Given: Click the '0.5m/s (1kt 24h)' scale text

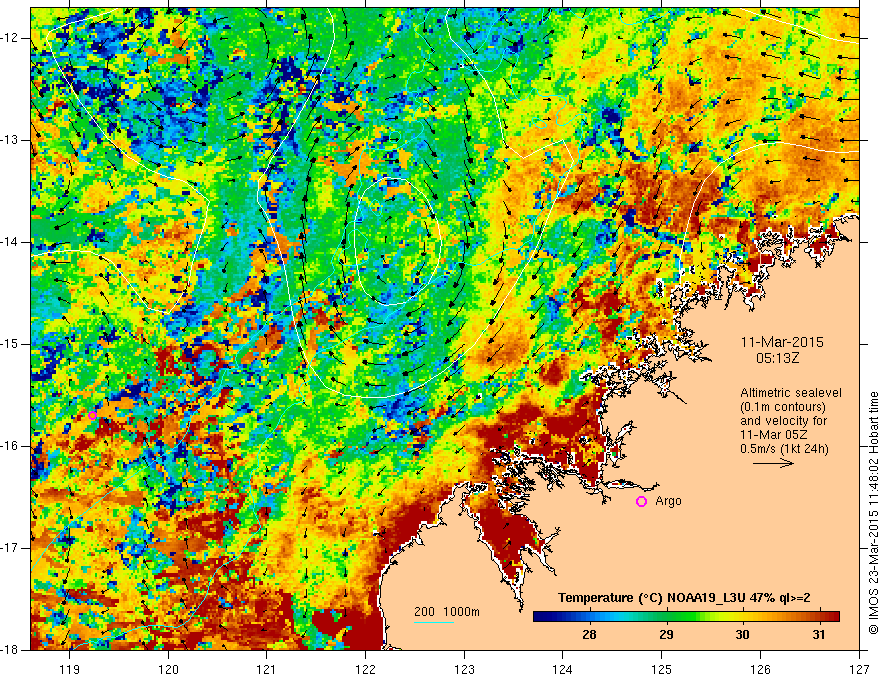Looking at the screenshot, I should pyautogui.click(x=785, y=449).
